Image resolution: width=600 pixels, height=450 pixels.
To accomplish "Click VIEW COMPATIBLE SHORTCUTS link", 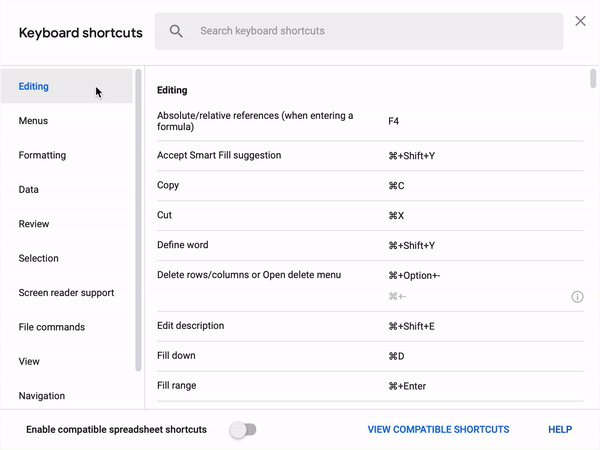I will click(x=438, y=429).
